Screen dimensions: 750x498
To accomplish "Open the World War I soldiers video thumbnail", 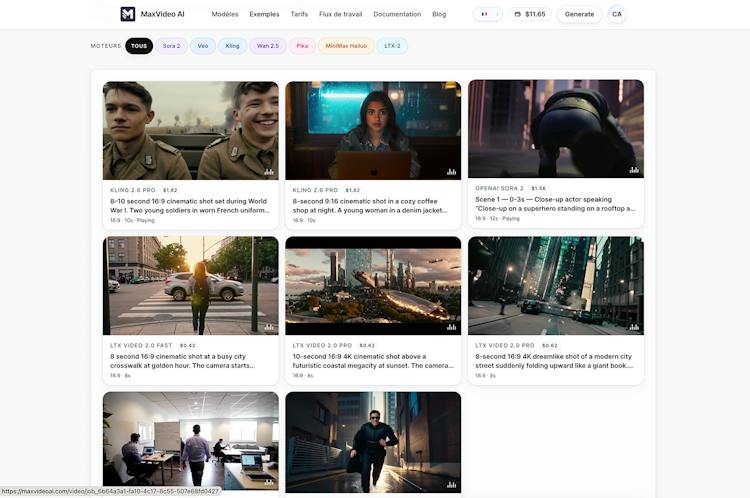I will point(190,131).
